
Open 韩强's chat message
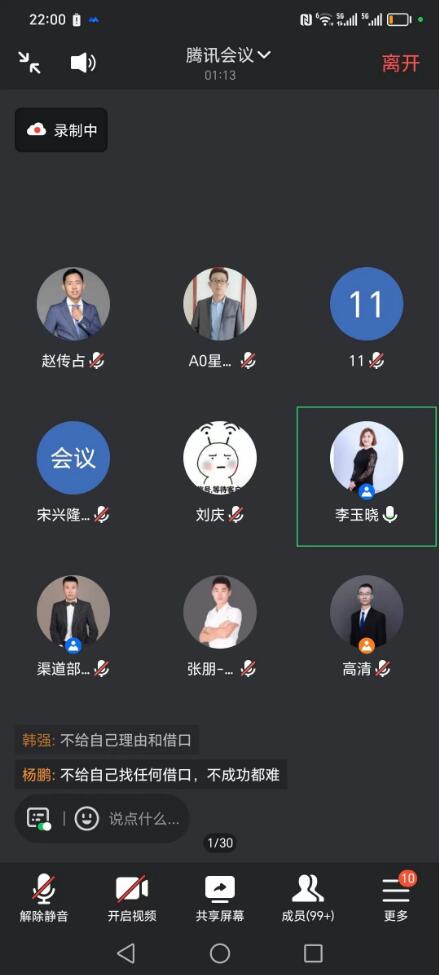(107, 740)
